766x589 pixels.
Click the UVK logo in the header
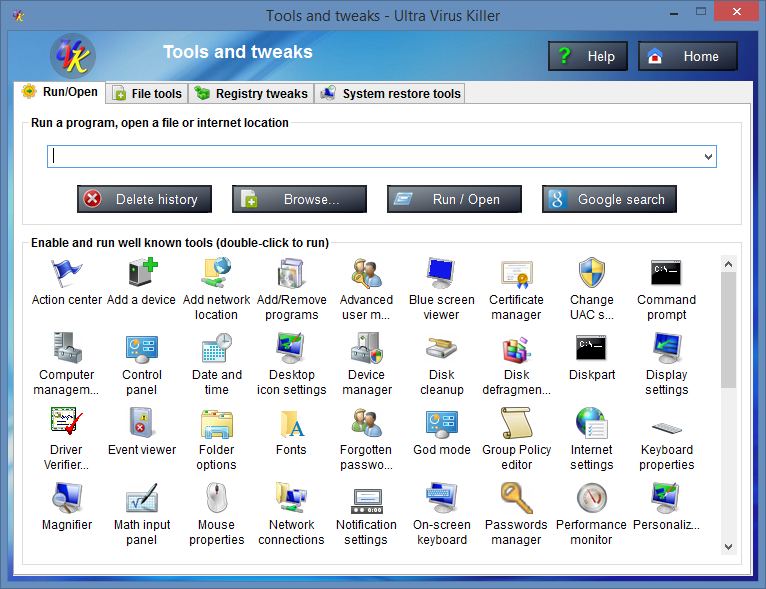(73, 56)
